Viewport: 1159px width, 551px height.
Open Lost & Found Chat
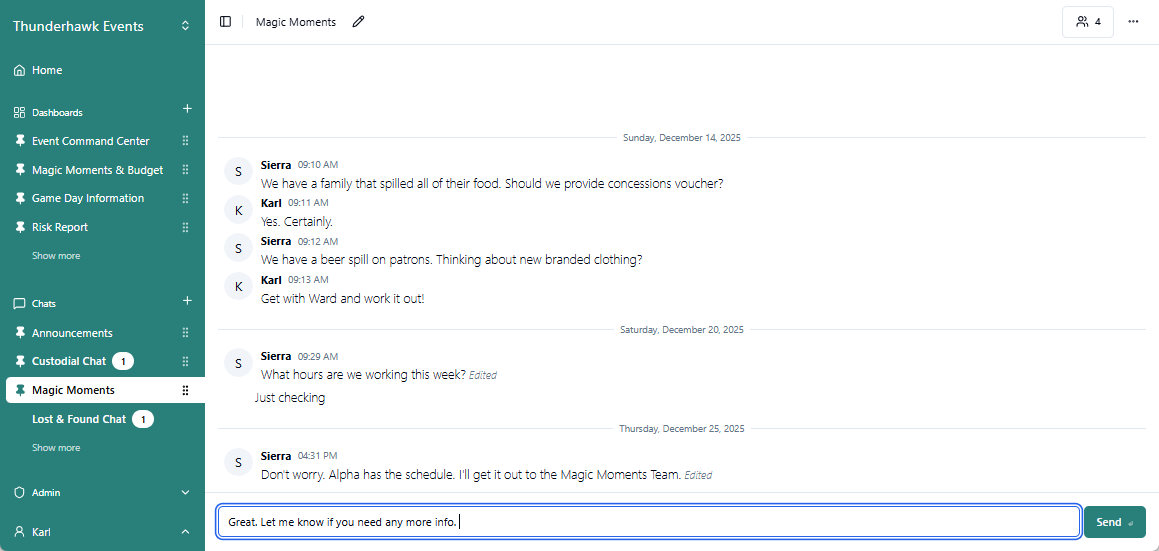coord(78,419)
